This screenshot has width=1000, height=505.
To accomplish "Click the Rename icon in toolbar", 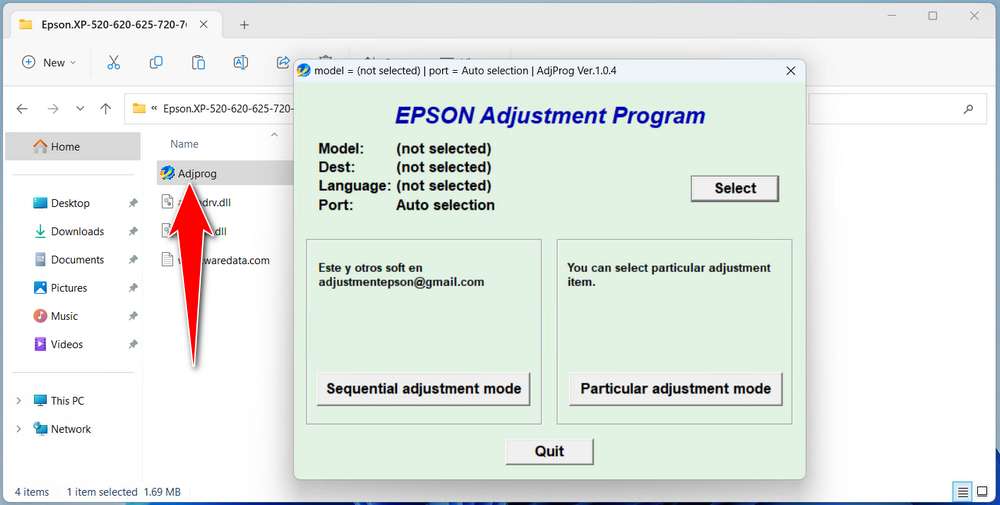I will point(240,62).
